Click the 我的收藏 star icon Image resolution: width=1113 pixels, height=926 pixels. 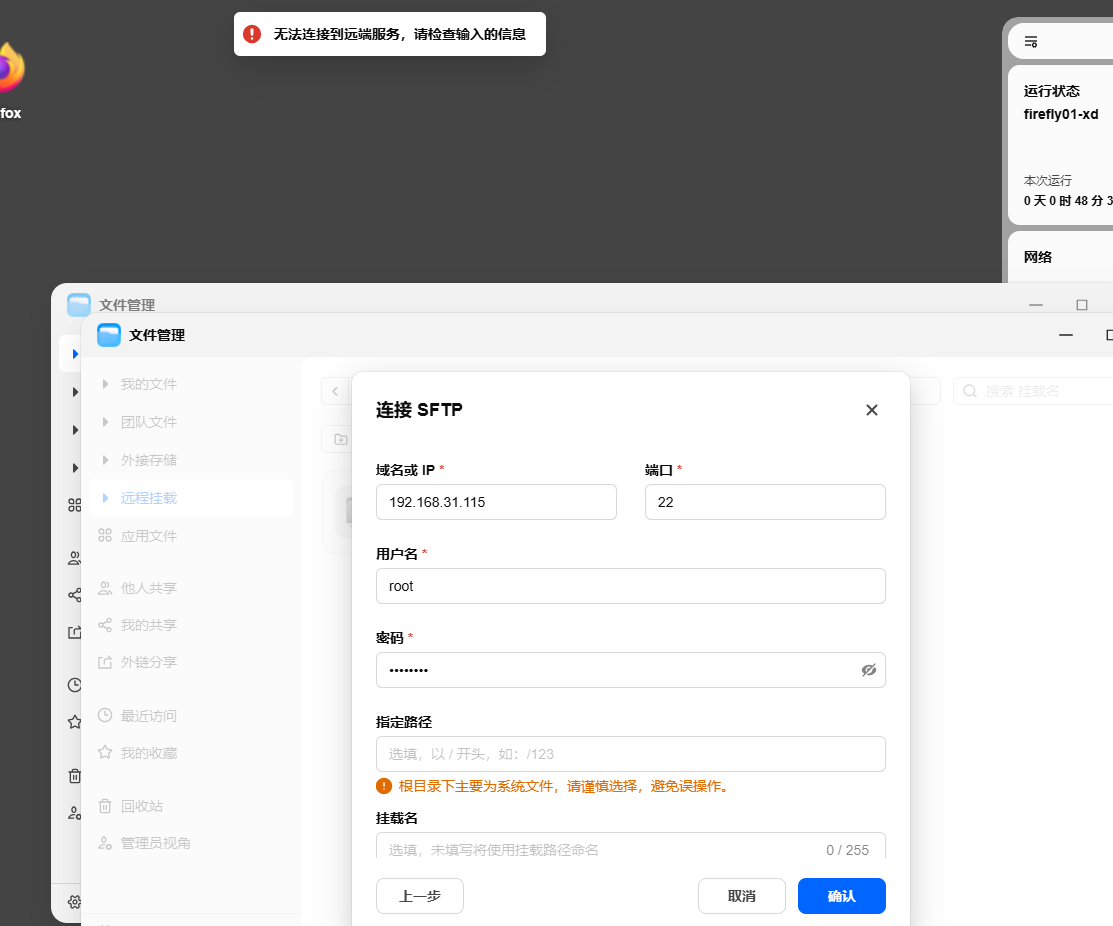(x=105, y=752)
